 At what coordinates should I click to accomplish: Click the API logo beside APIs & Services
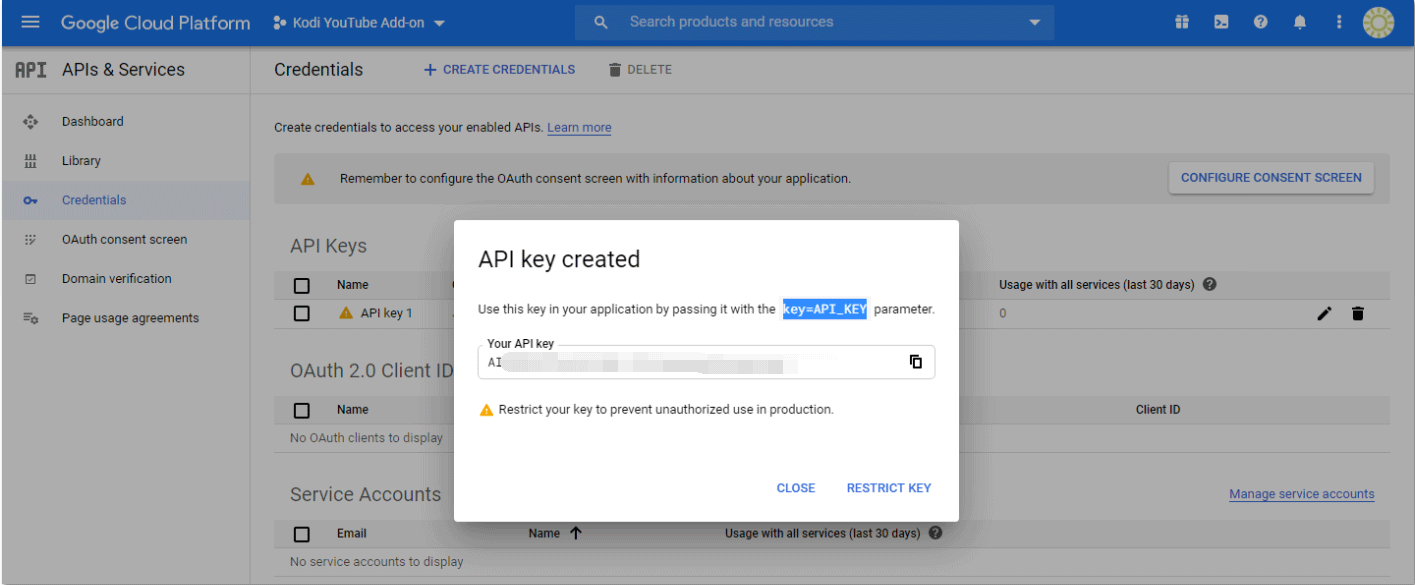(31, 70)
